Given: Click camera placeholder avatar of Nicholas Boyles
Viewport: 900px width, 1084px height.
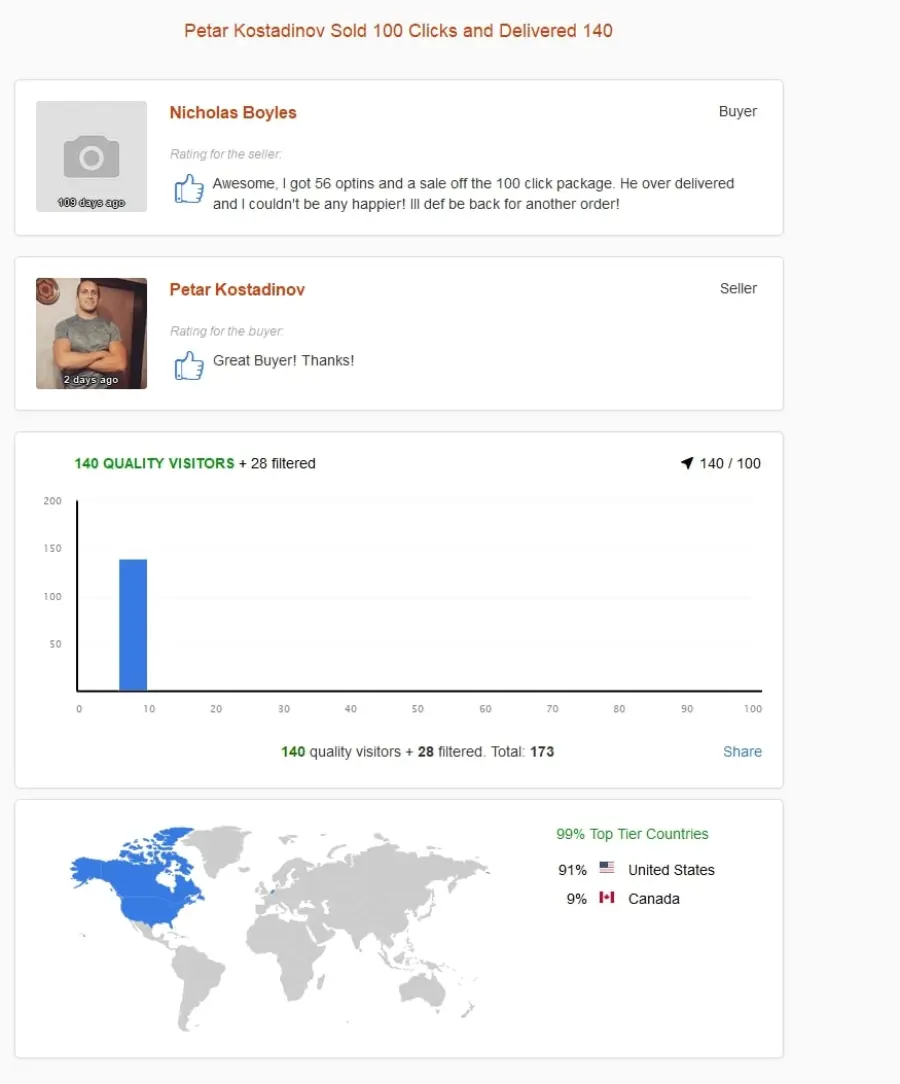Looking at the screenshot, I should point(91,156).
